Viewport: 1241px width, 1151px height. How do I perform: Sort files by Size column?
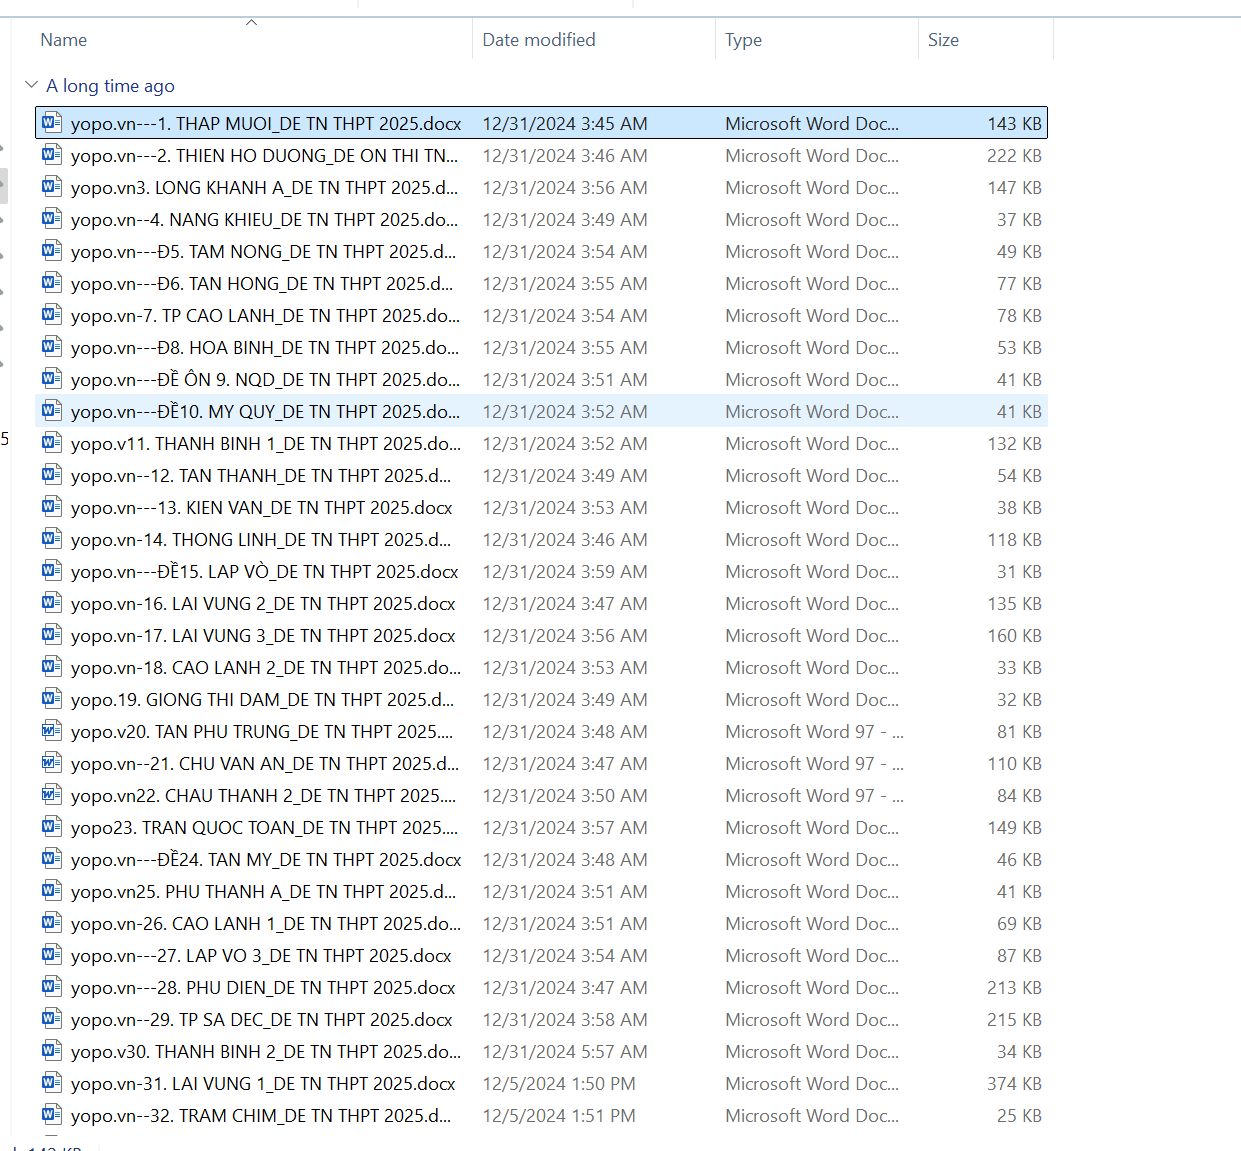(x=942, y=40)
